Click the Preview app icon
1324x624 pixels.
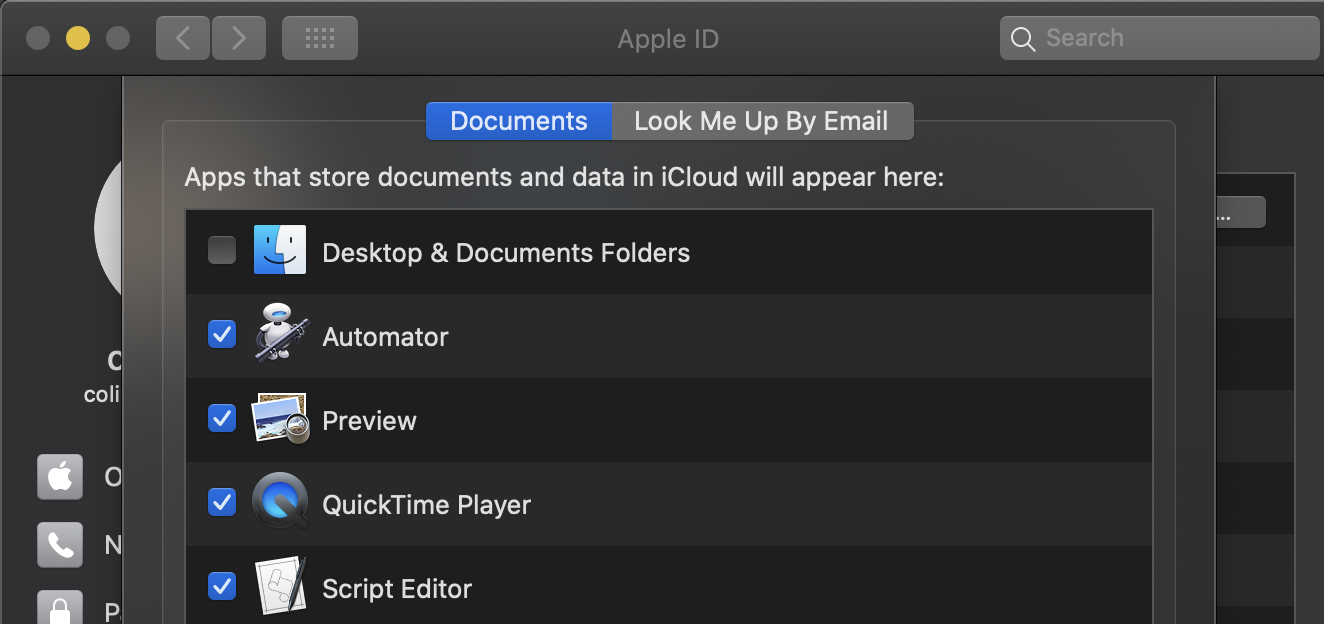tap(279, 418)
